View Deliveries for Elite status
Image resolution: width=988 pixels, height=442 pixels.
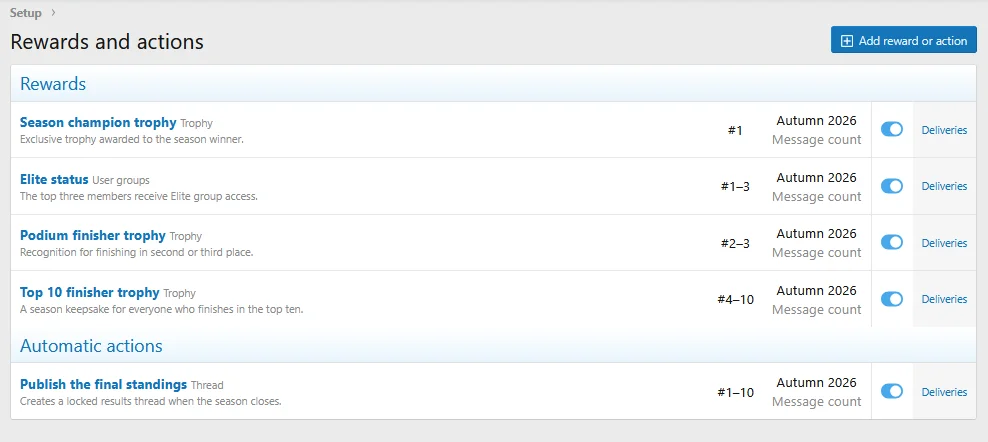944,186
